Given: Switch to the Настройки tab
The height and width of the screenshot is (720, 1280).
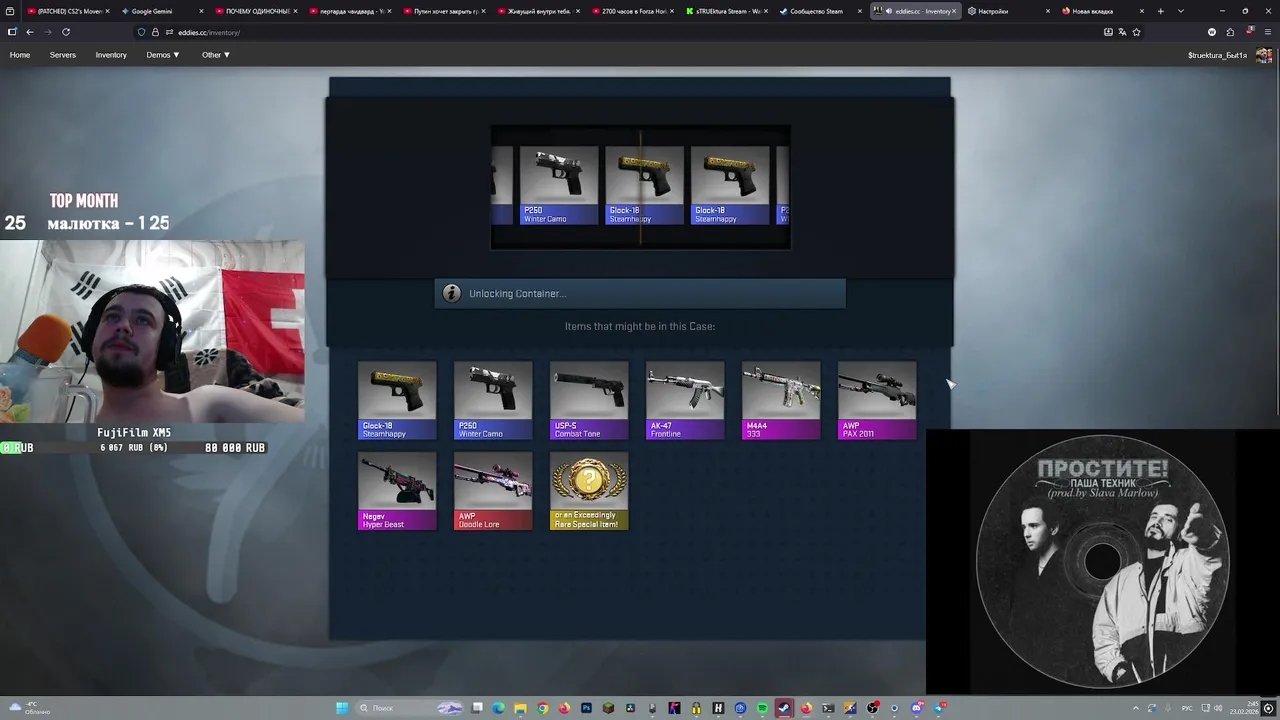Looking at the screenshot, I should (1008, 11).
